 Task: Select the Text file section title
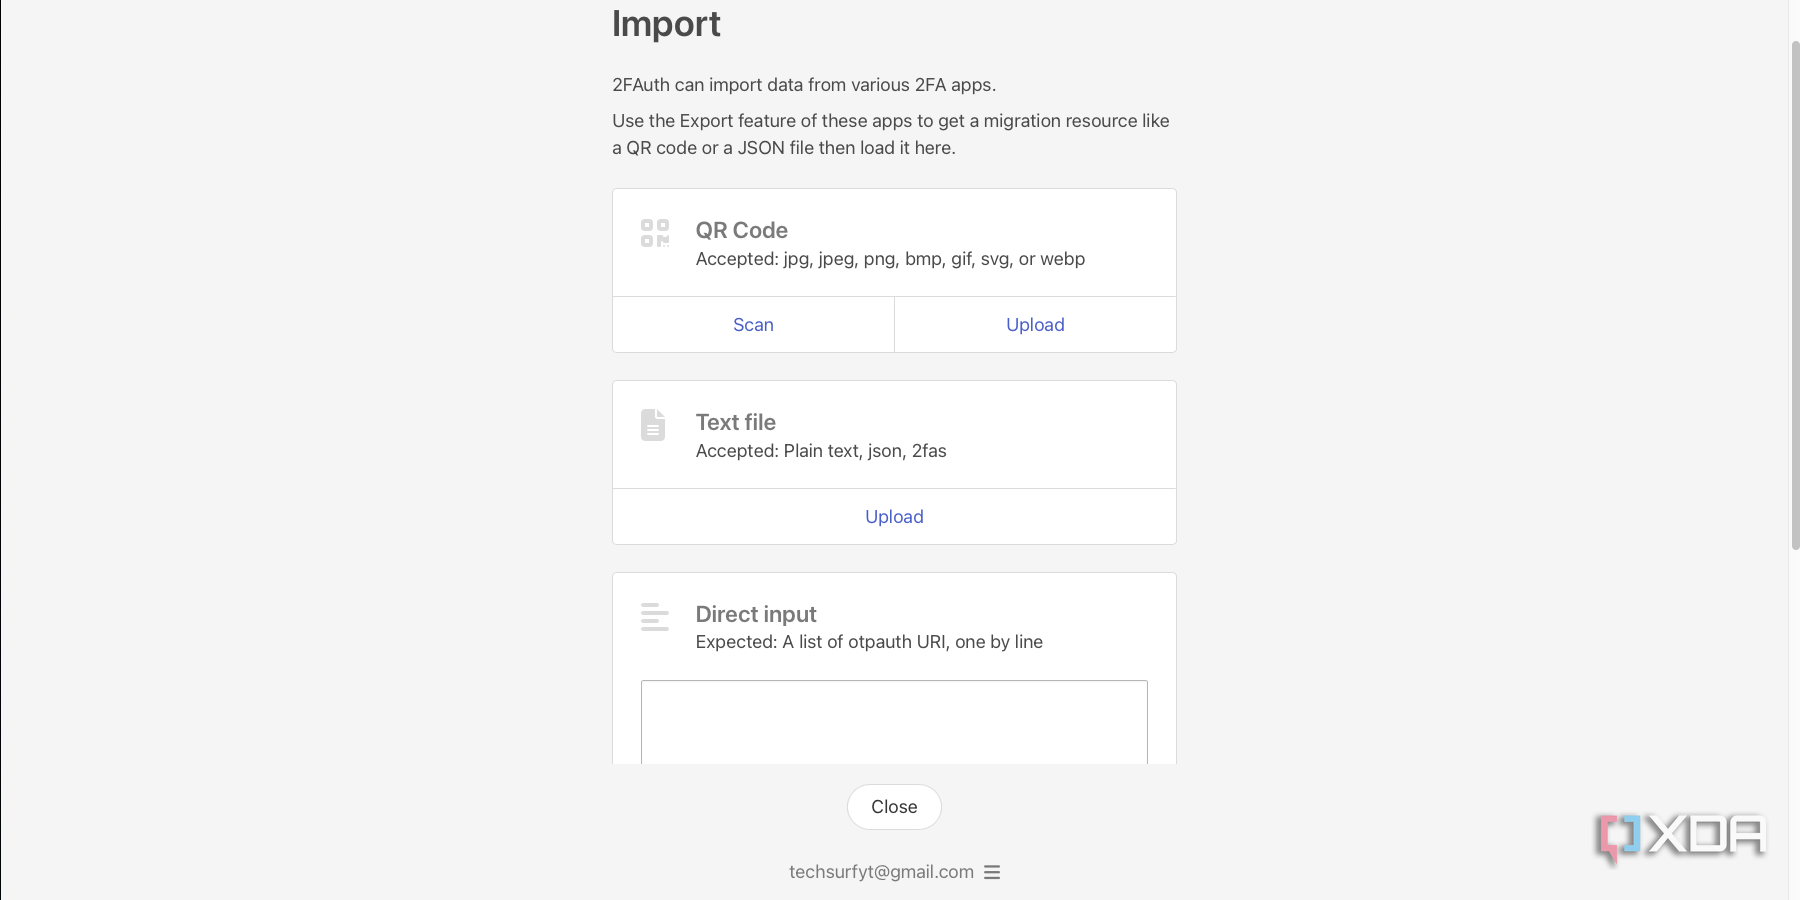pyautogui.click(x=735, y=422)
